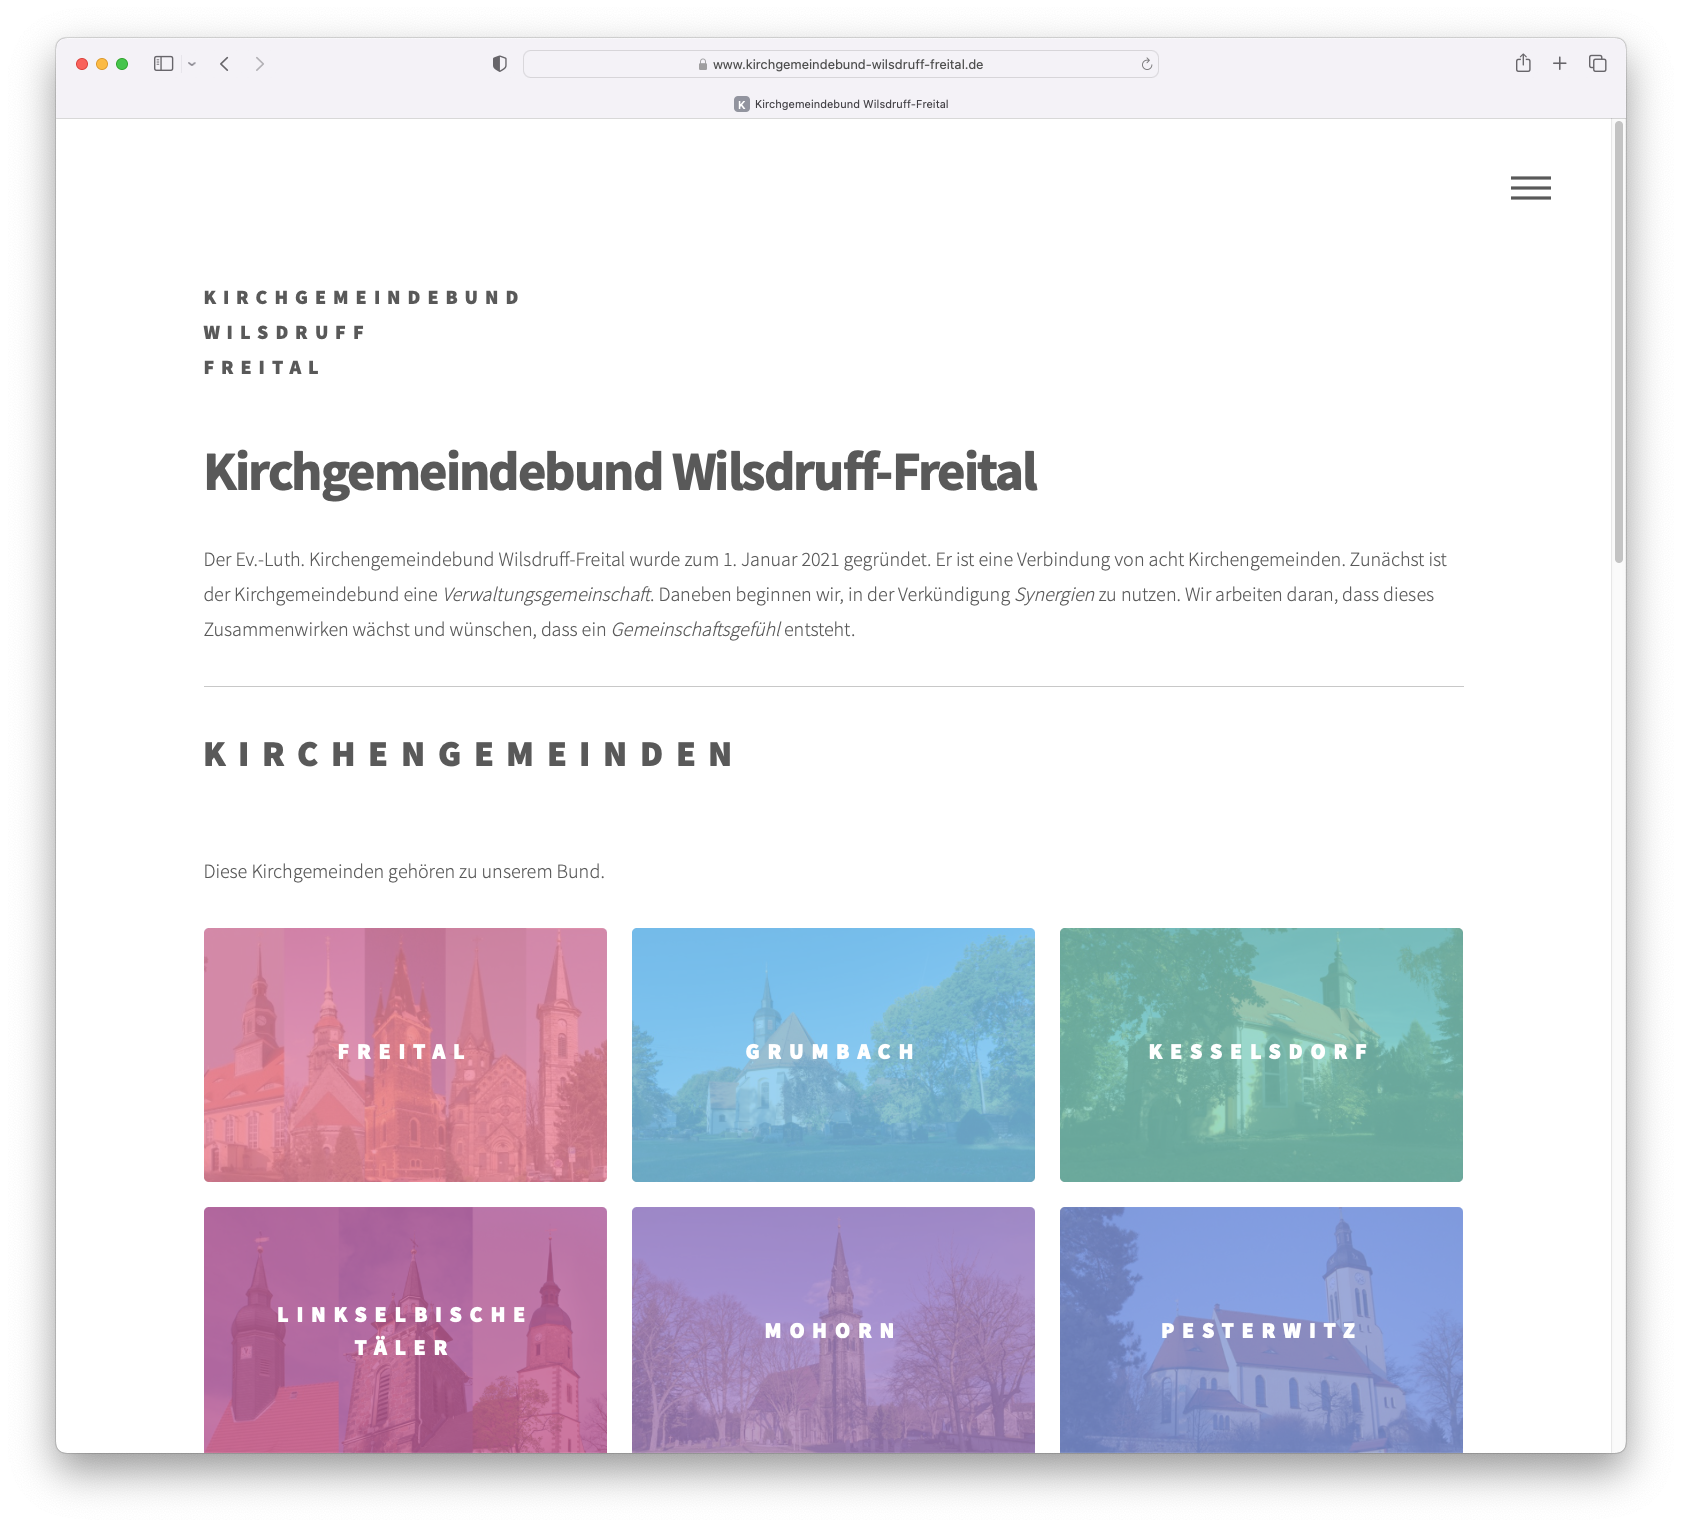Open the Pesterwitz parish tile
The width and height of the screenshot is (1682, 1527).
[1261, 1329]
